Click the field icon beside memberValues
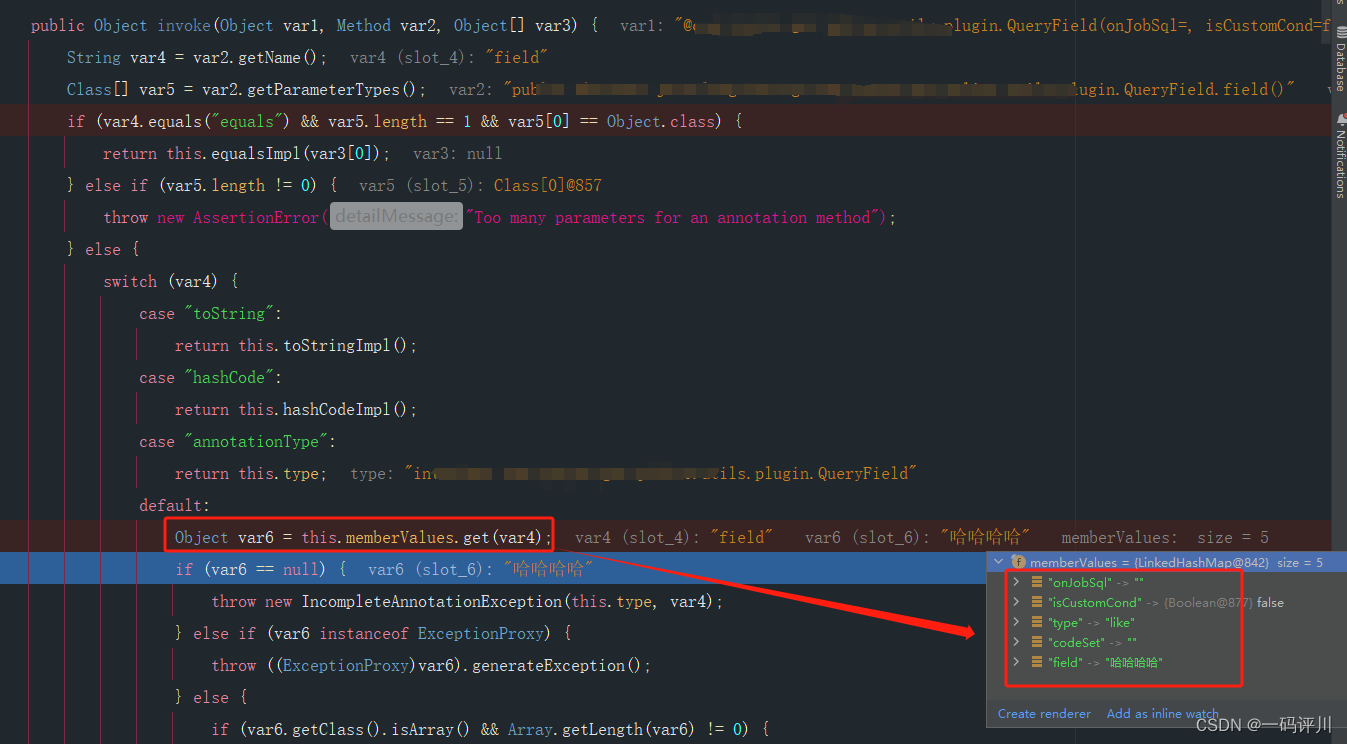The image size is (1347, 744). (1018, 562)
